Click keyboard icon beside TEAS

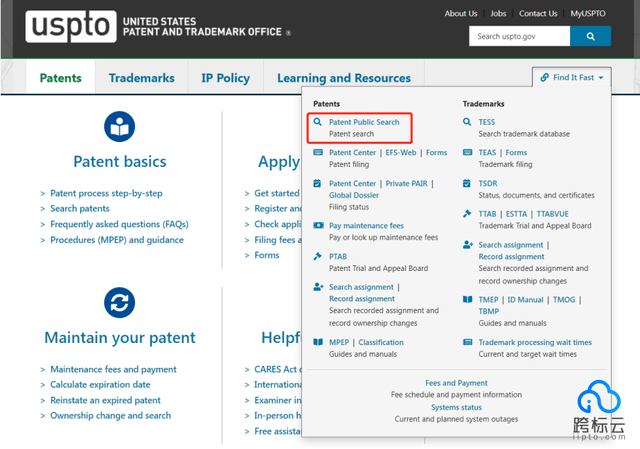coord(467,152)
